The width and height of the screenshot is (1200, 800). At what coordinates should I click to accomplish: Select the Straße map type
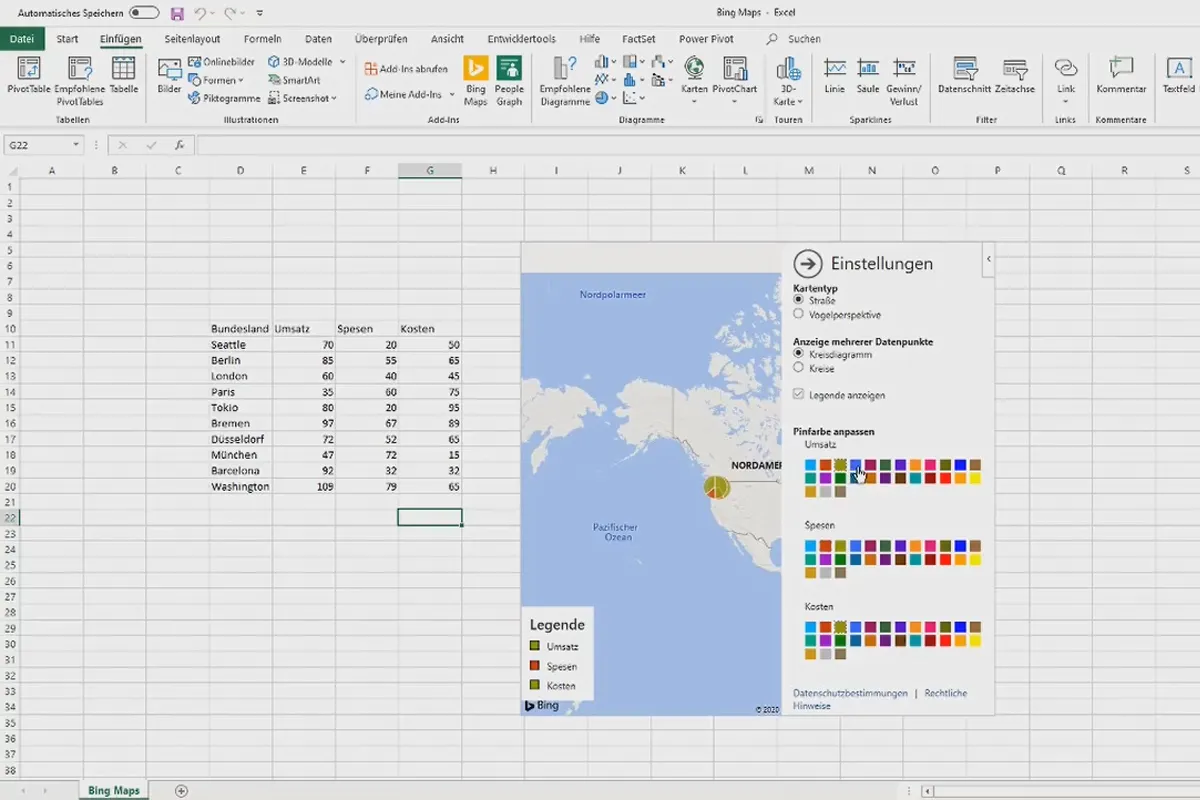798,300
